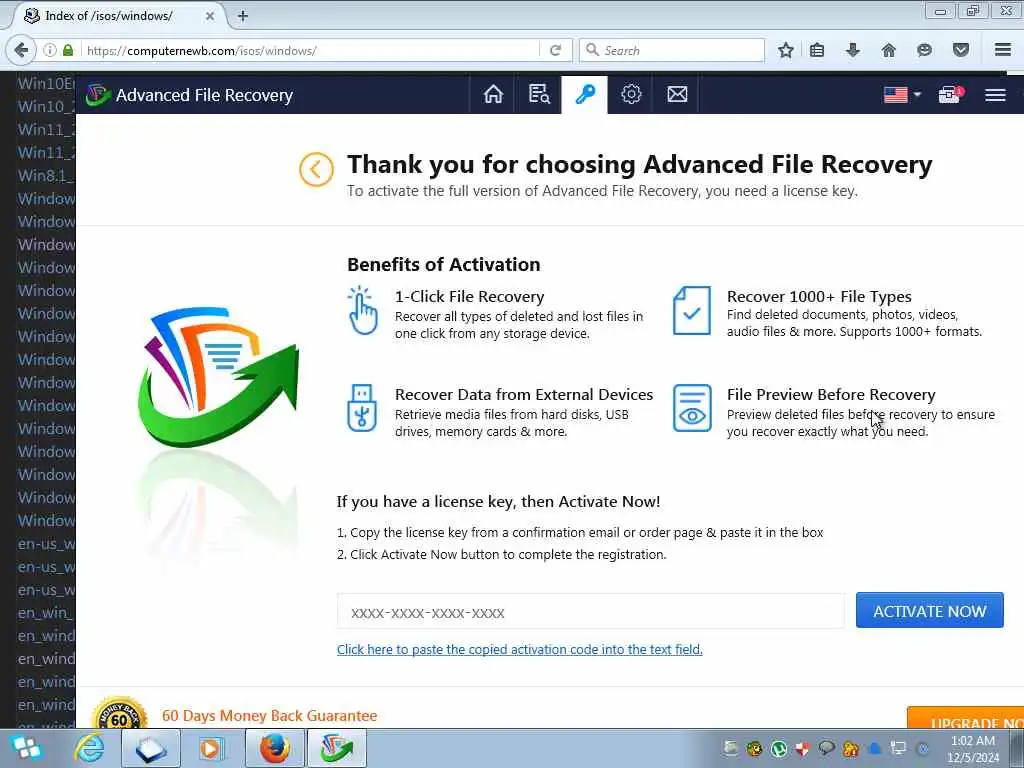Open Windows Media Player taskbar icon

coord(211,748)
